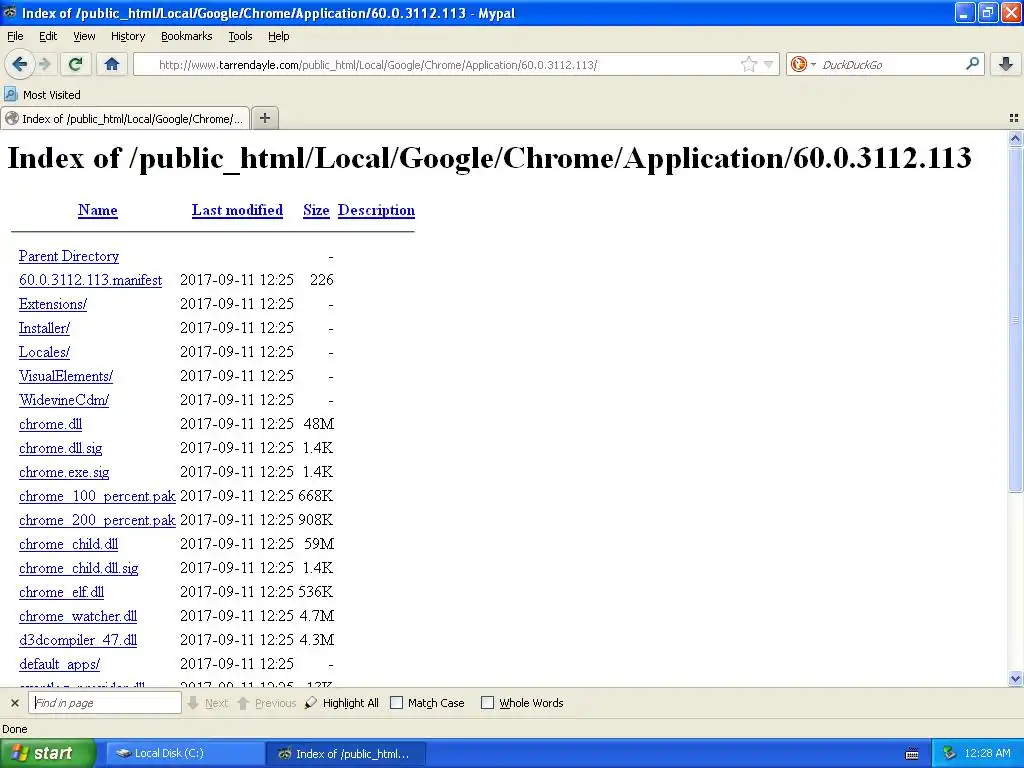Bookmark this page with the star
The image size is (1024, 768).
tap(748, 64)
